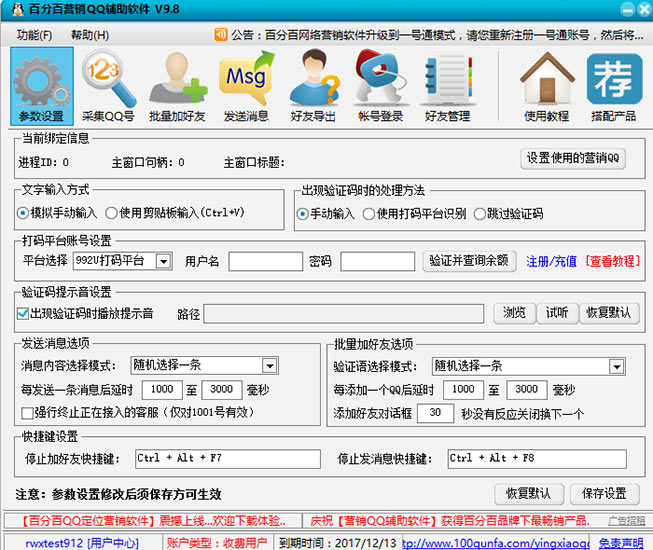
Task: Click 设置使用的营销QQ button
Action: [x=573, y=158]
